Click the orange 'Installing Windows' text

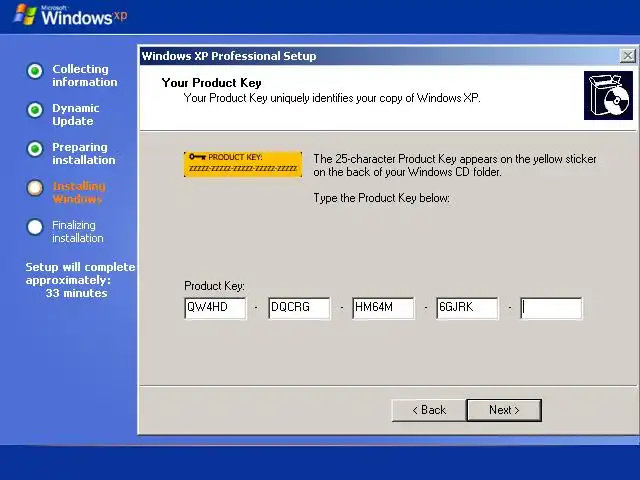[x=79, y=193]
